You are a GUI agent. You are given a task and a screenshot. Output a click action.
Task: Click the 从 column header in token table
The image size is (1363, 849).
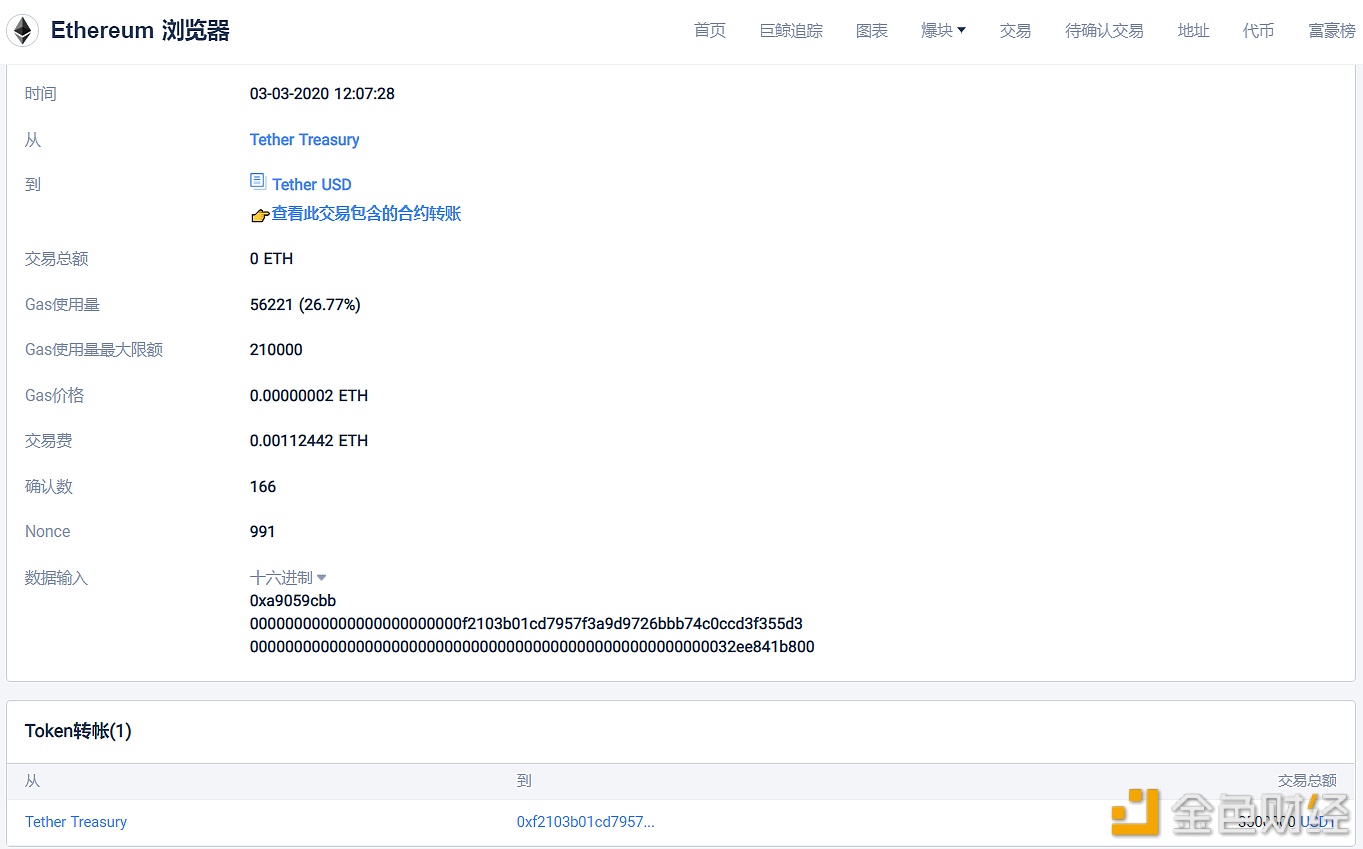[32, 781]
